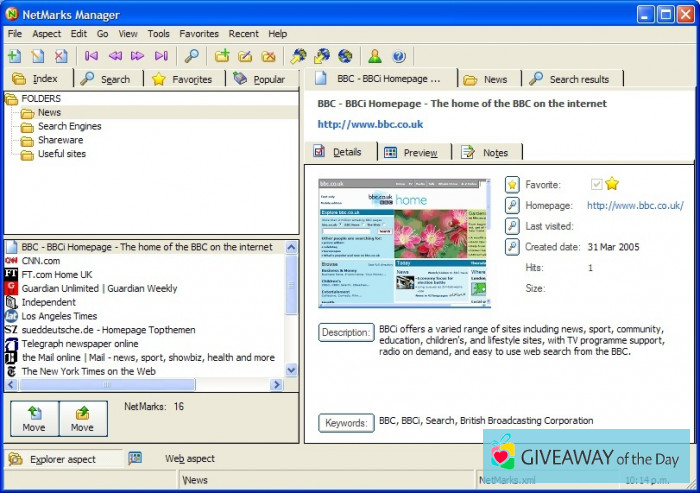The image size is (700, 493).
Task: Open the Search Engines folder
Action: tap(69, 127)
